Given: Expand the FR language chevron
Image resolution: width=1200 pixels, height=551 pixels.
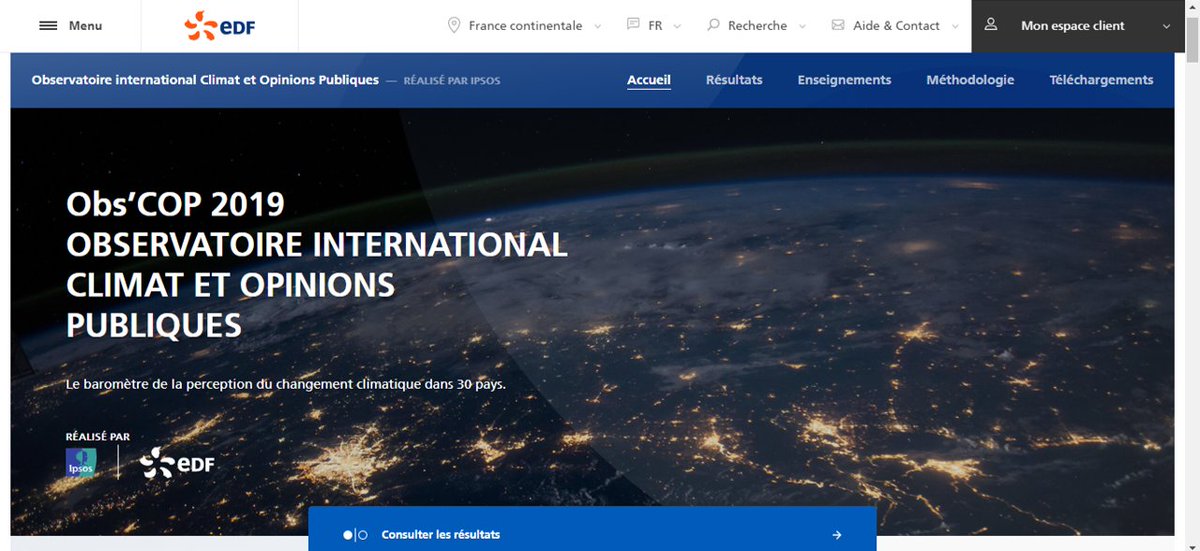Looking at the screenshot, I should (x=677, y=27).
